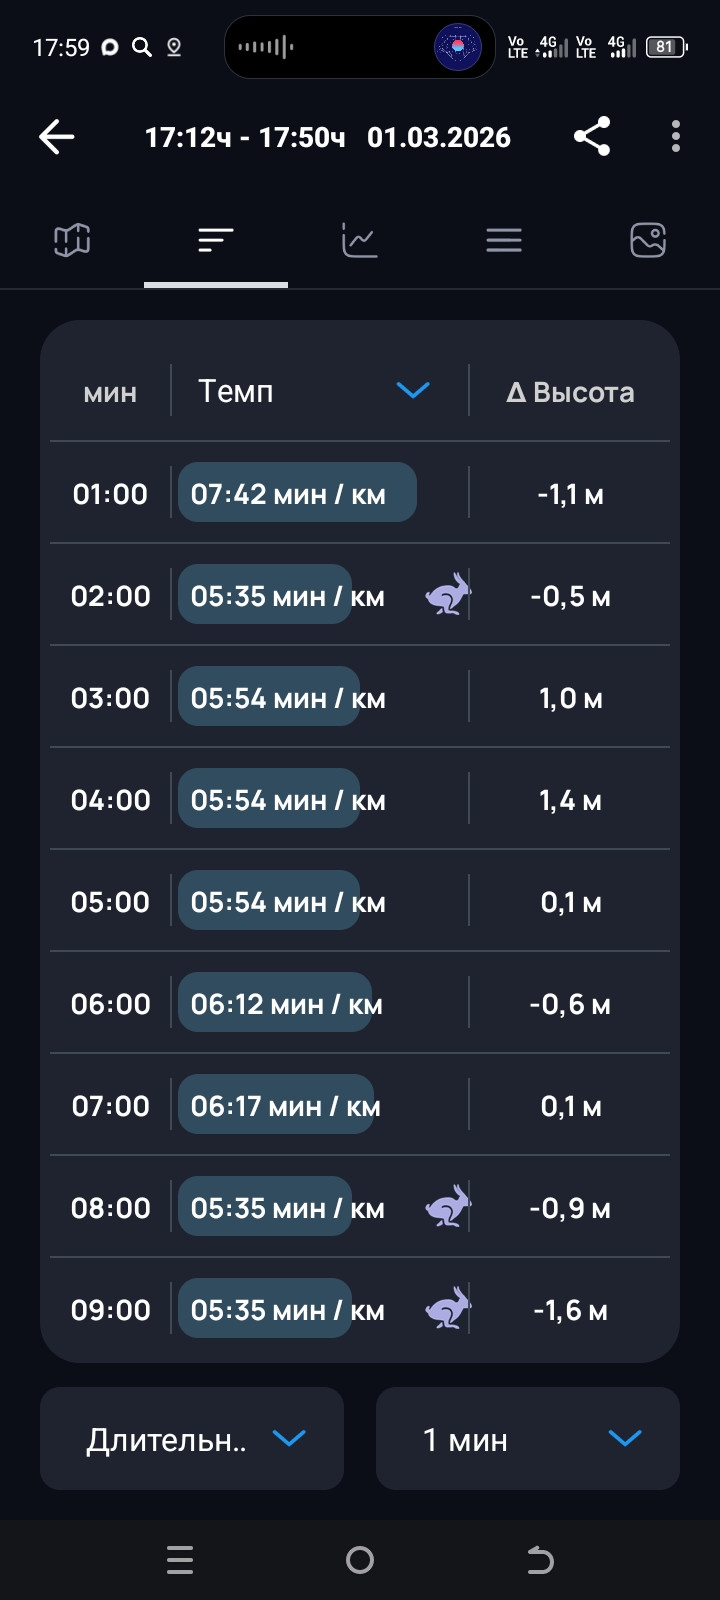Tap the Δ Высота column header
Screen dimensions: 720x1600
tap(570, 392)
